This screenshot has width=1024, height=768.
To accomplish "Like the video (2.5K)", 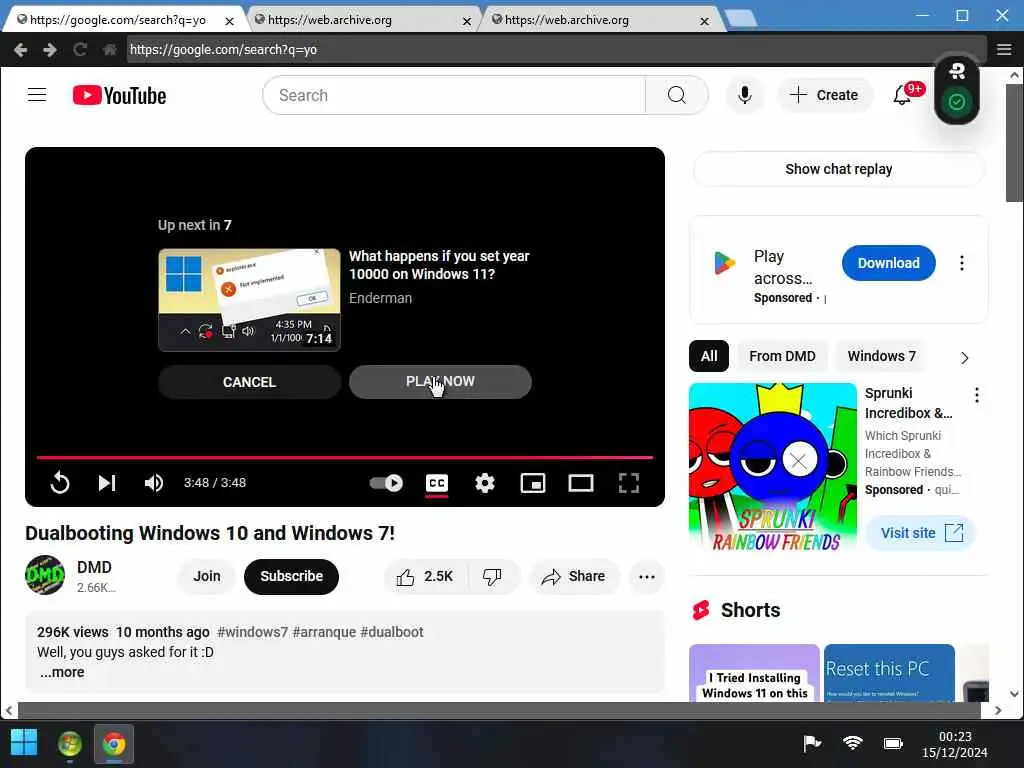I will point(424,577).
